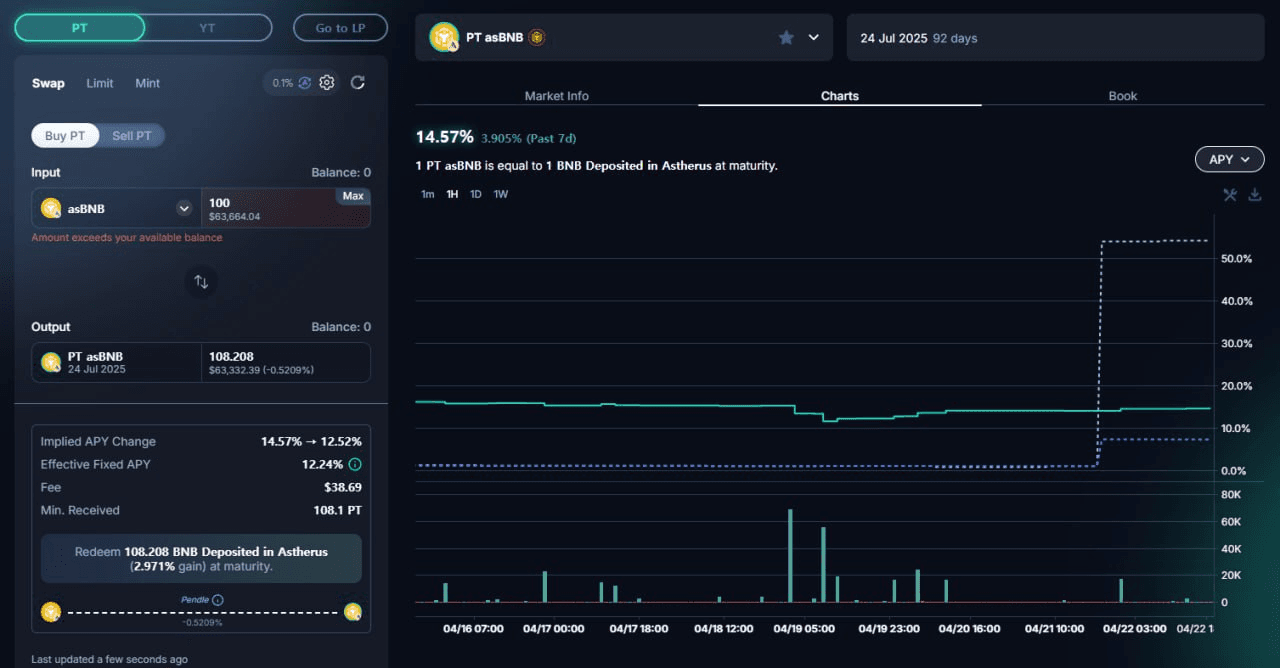Image resolution: width=1280 pixels, height=668 pixels.
Task: Select Buy PT toggle option
Action: click(65, 136)
